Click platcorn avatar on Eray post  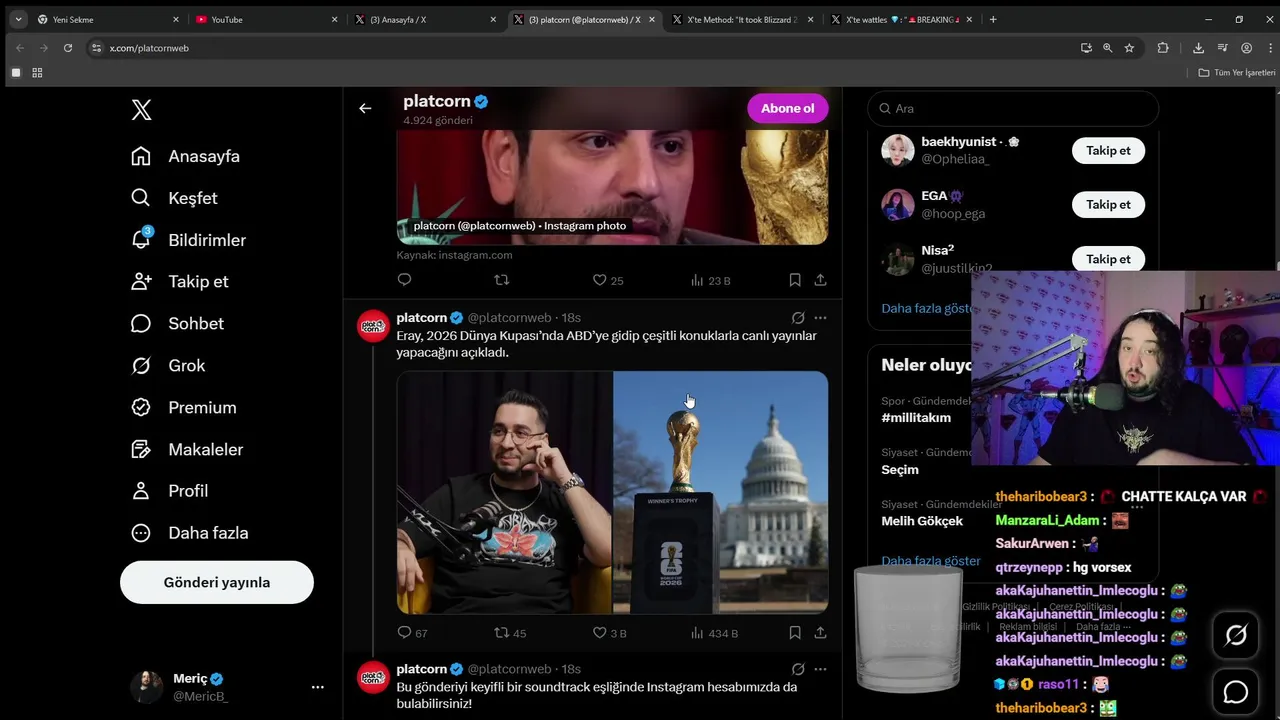click(x=373, y=326)
